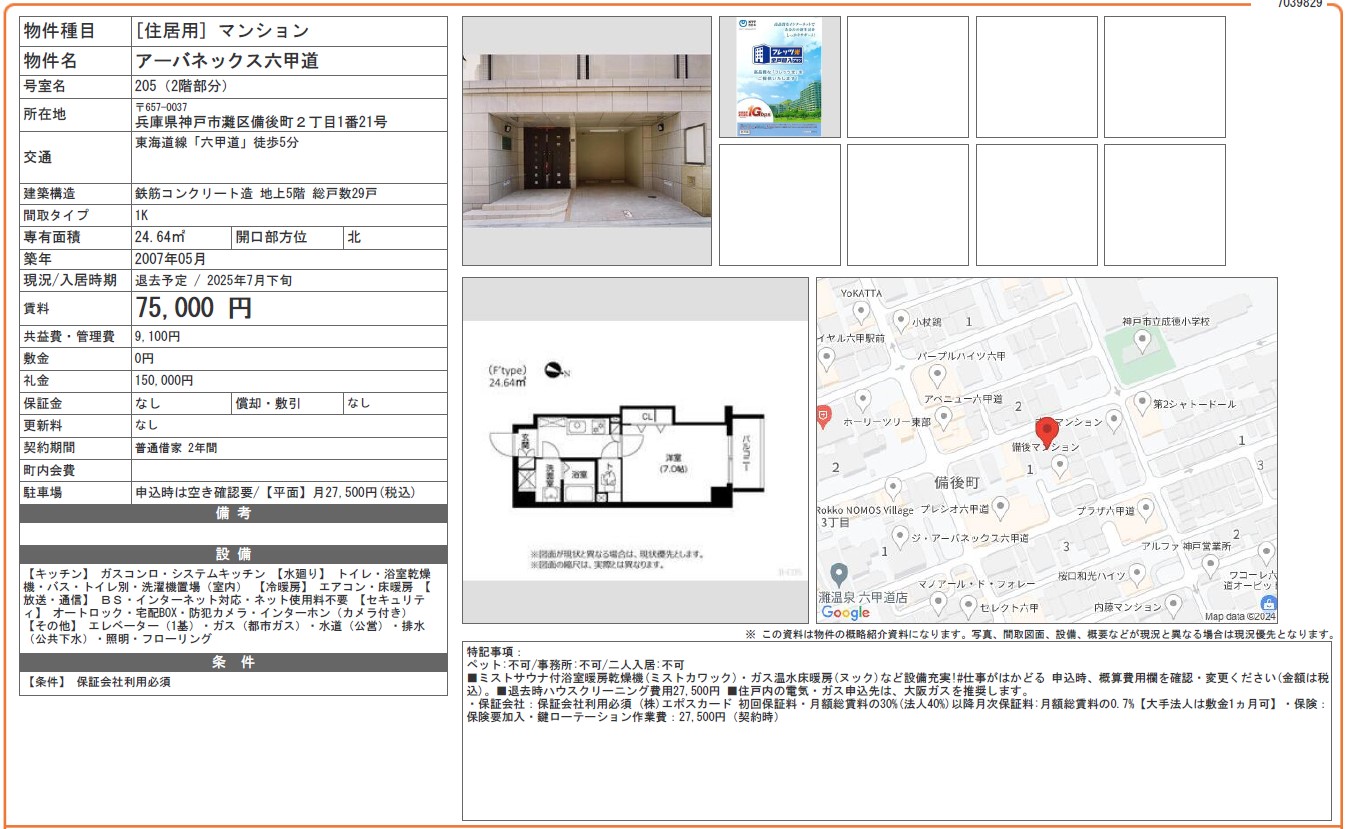1345x829 pixels.
Task: Select the layout type 1K value
Action: pyautogui.click(x=142, y=215)
